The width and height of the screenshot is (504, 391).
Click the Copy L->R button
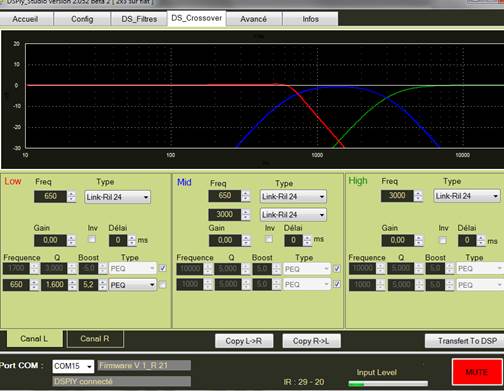click(244, 341)
